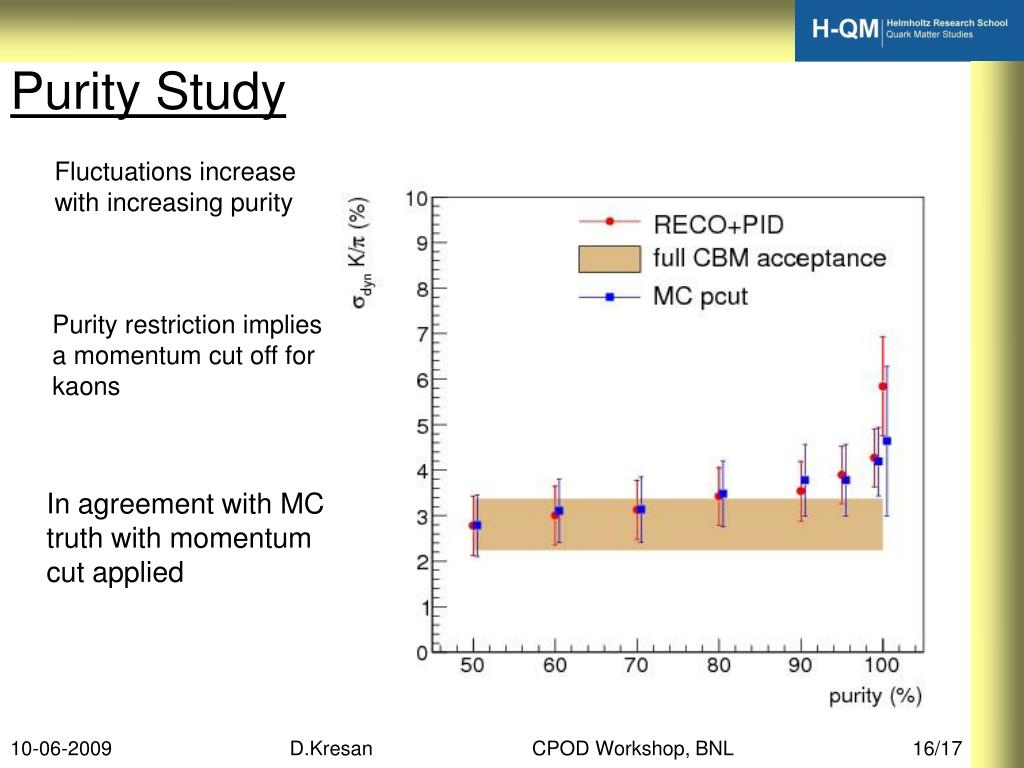Click the blue square data point at 100% purity
Image resolution: width=1024 pixels, height=768 pixels.
click(887, 441)
